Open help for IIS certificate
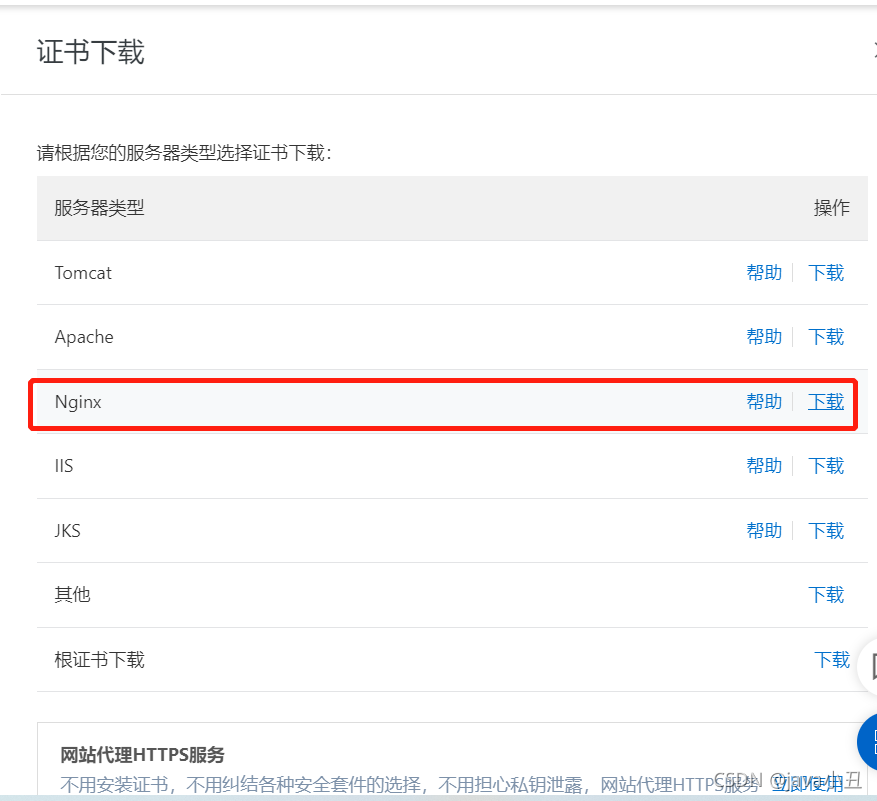 [764, 465]
